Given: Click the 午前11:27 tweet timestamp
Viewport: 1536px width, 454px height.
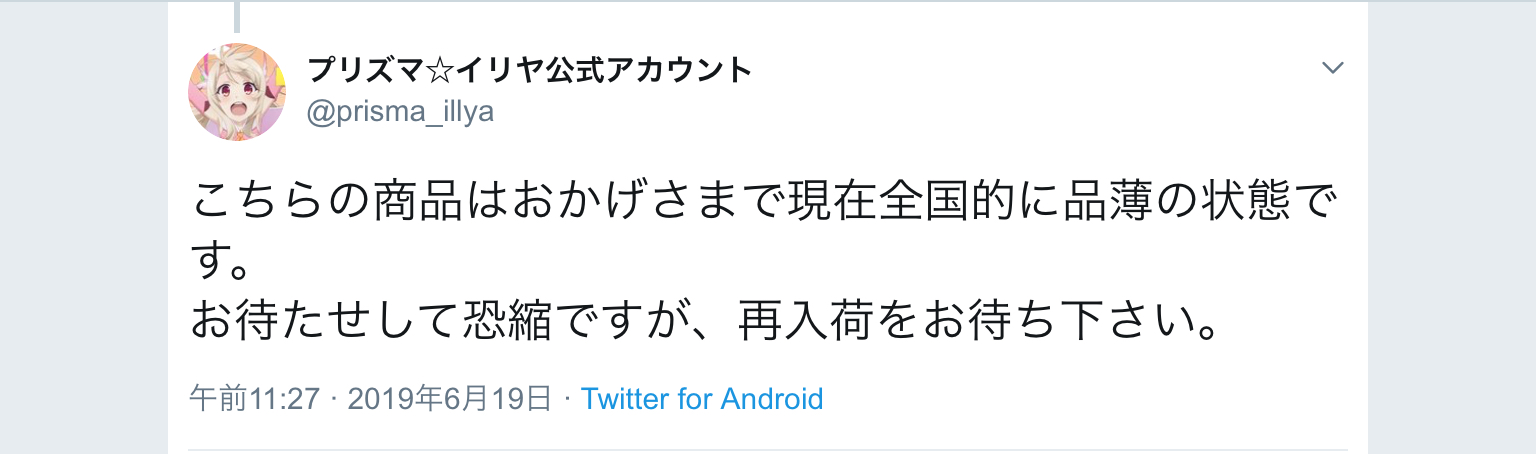Looking at the screenshot, I should pyautogui.click(x=254, y=399).
